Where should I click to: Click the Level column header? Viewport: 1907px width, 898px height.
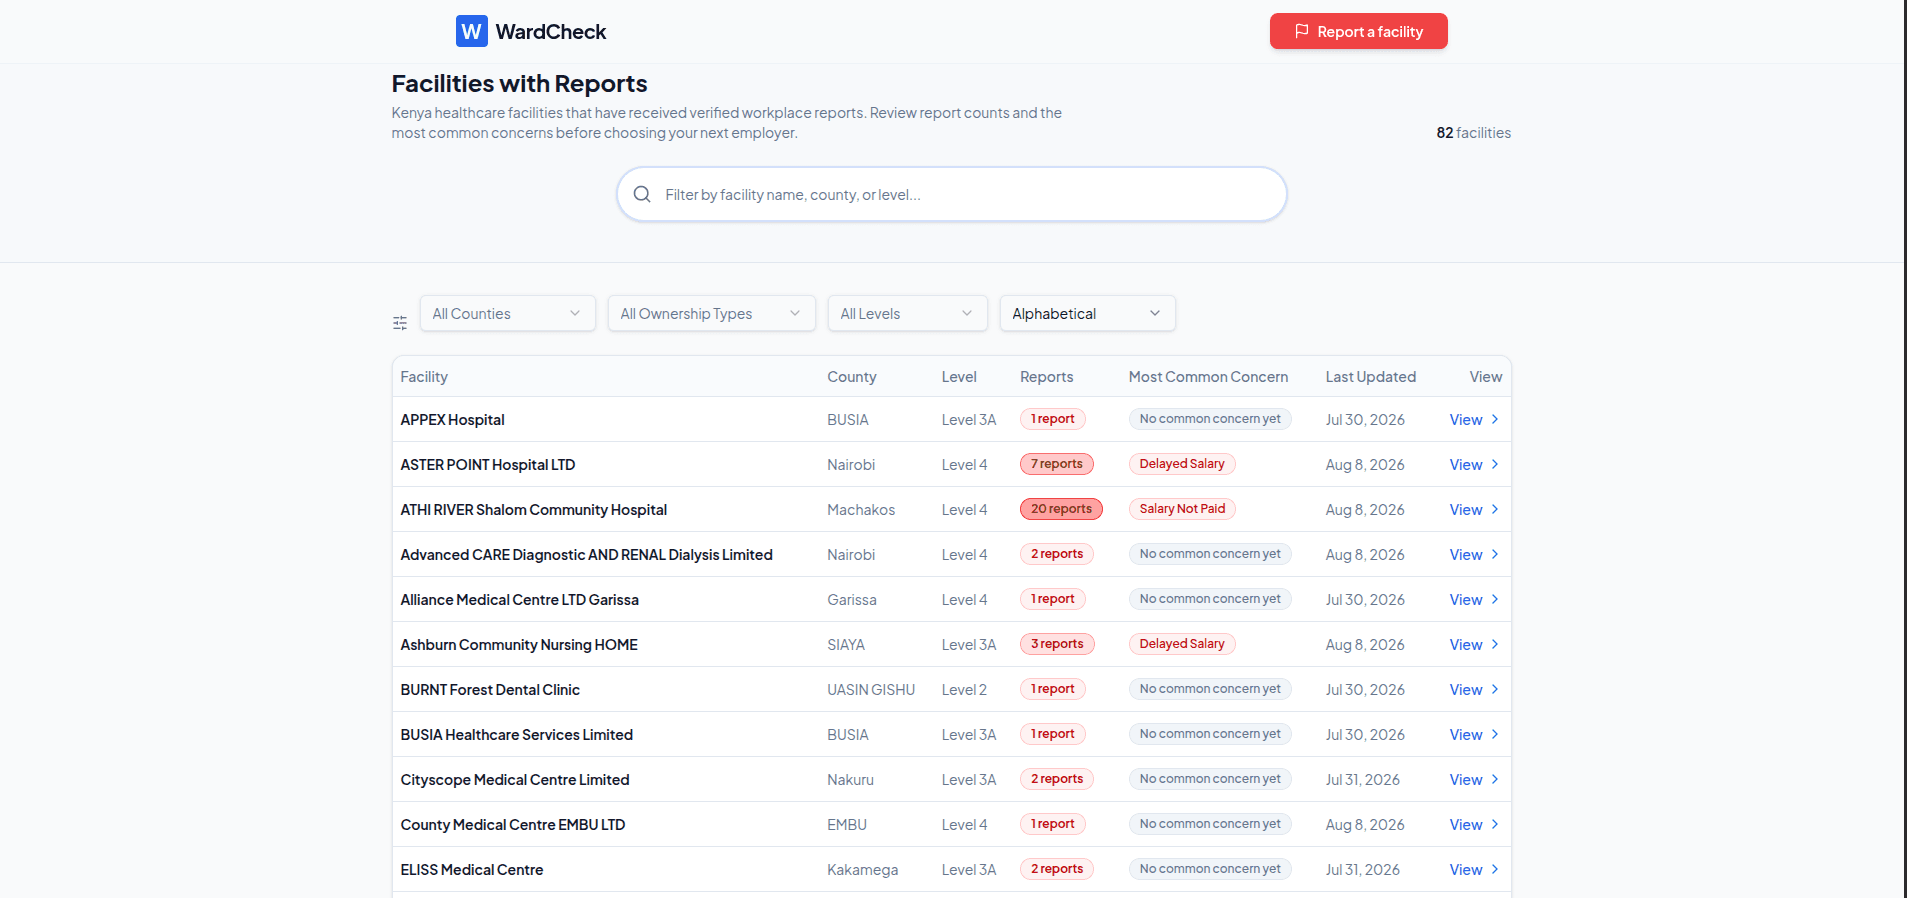pyautogui.click(x=959, y=377)
